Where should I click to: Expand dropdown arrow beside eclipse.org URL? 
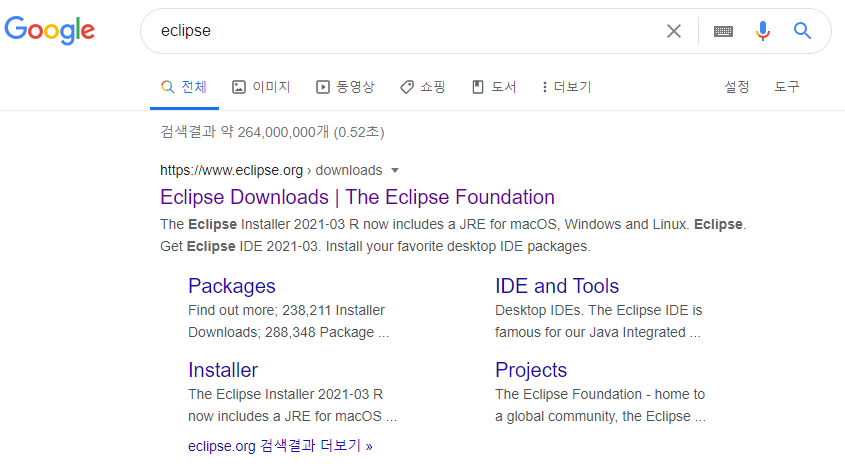coord(395,170)
